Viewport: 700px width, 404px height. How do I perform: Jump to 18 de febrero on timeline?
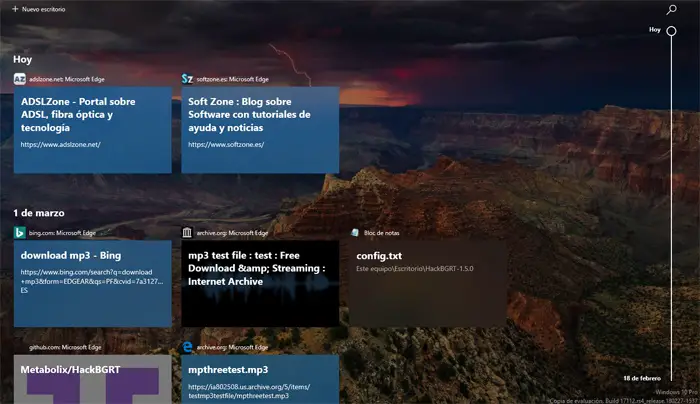point(642,378)
